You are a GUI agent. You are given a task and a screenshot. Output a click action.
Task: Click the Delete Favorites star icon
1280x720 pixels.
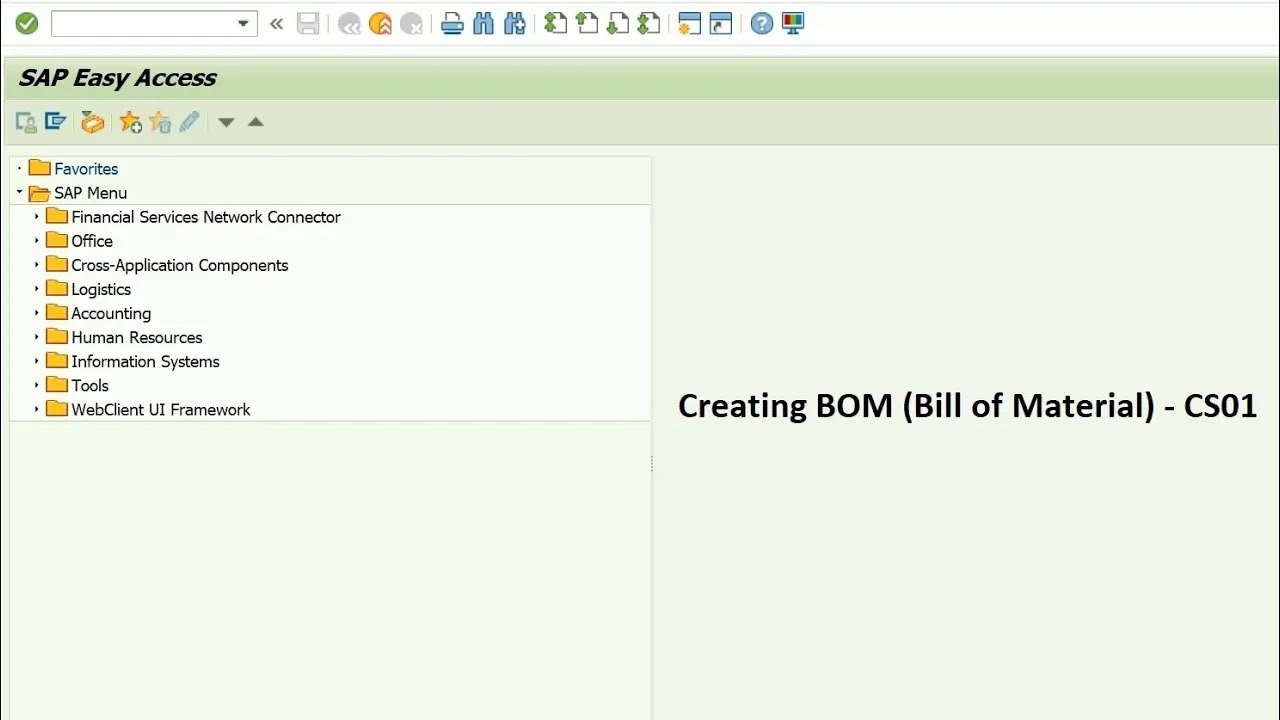pyautogui.click(x=160, y=122)
